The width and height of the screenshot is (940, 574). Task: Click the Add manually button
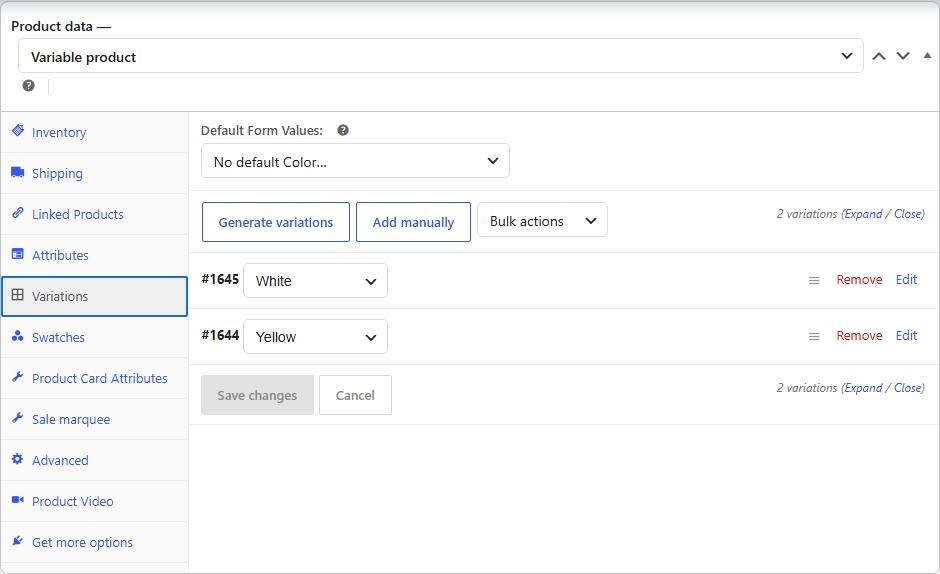pos(413,222)
